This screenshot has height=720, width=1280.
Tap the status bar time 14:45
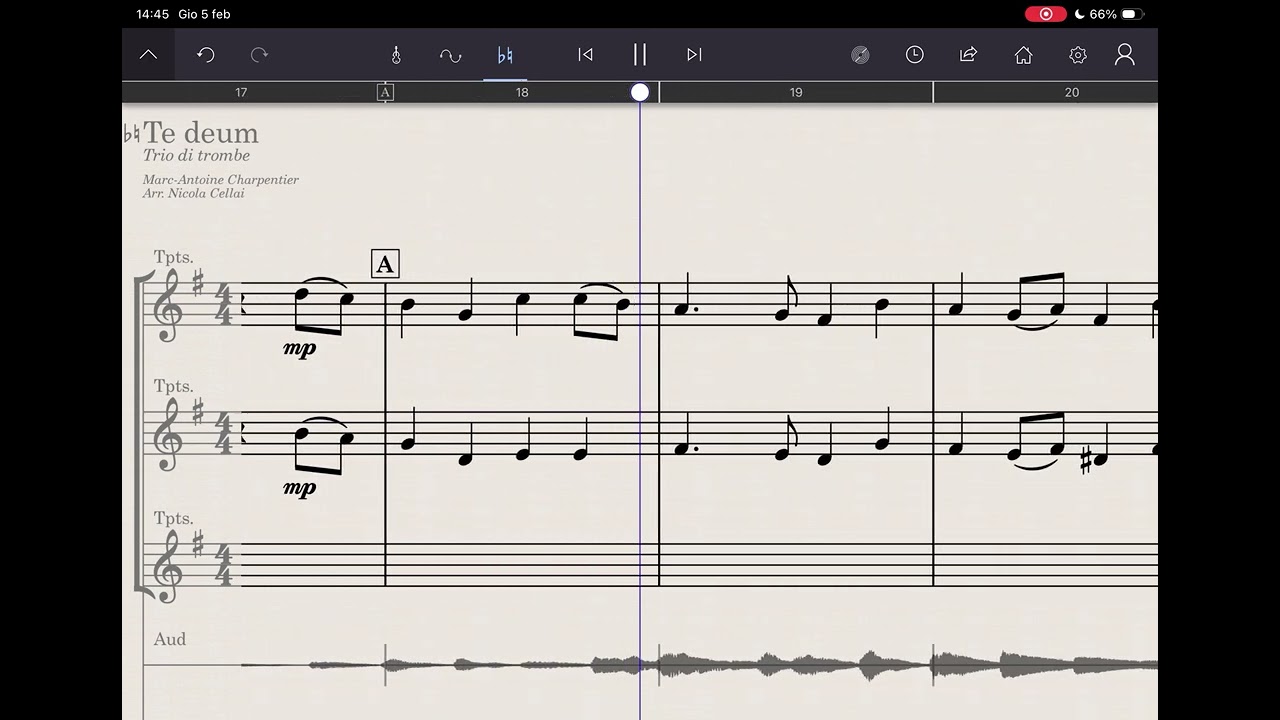tap(153, 14)
